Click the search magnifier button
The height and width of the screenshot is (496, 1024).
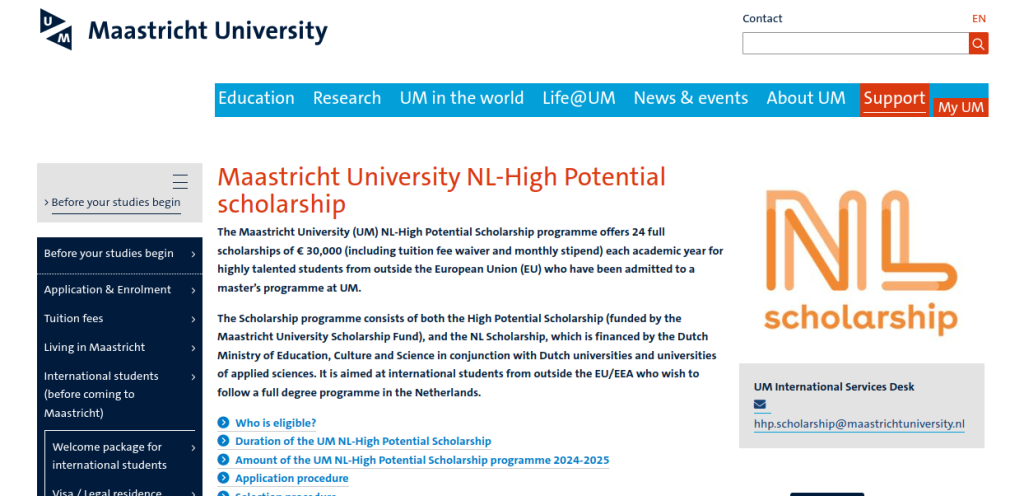coord(978,44)
